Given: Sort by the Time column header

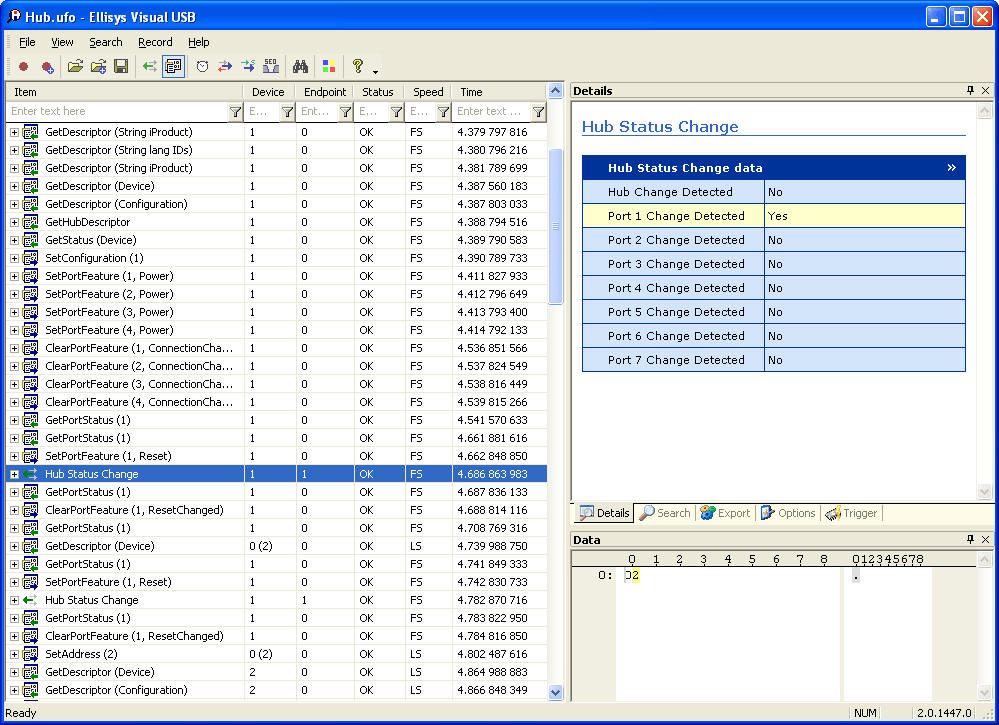Looking at the screenshot, I should tap(471, 92).
